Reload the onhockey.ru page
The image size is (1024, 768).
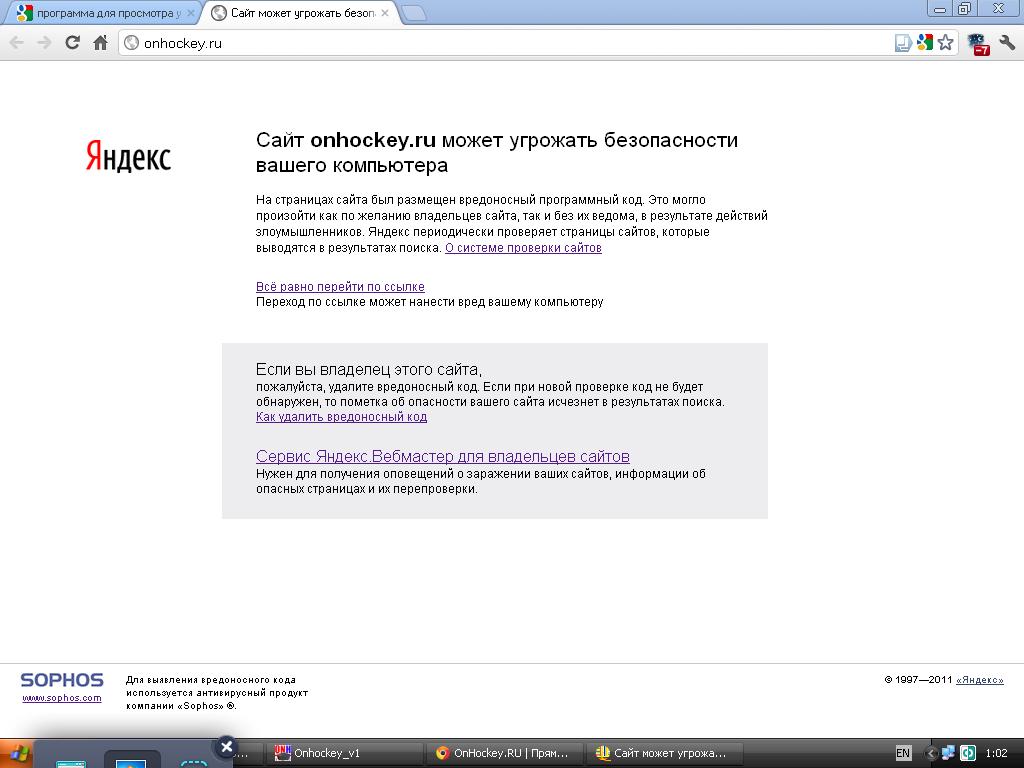pyautogui.click(x=72, y=43)
